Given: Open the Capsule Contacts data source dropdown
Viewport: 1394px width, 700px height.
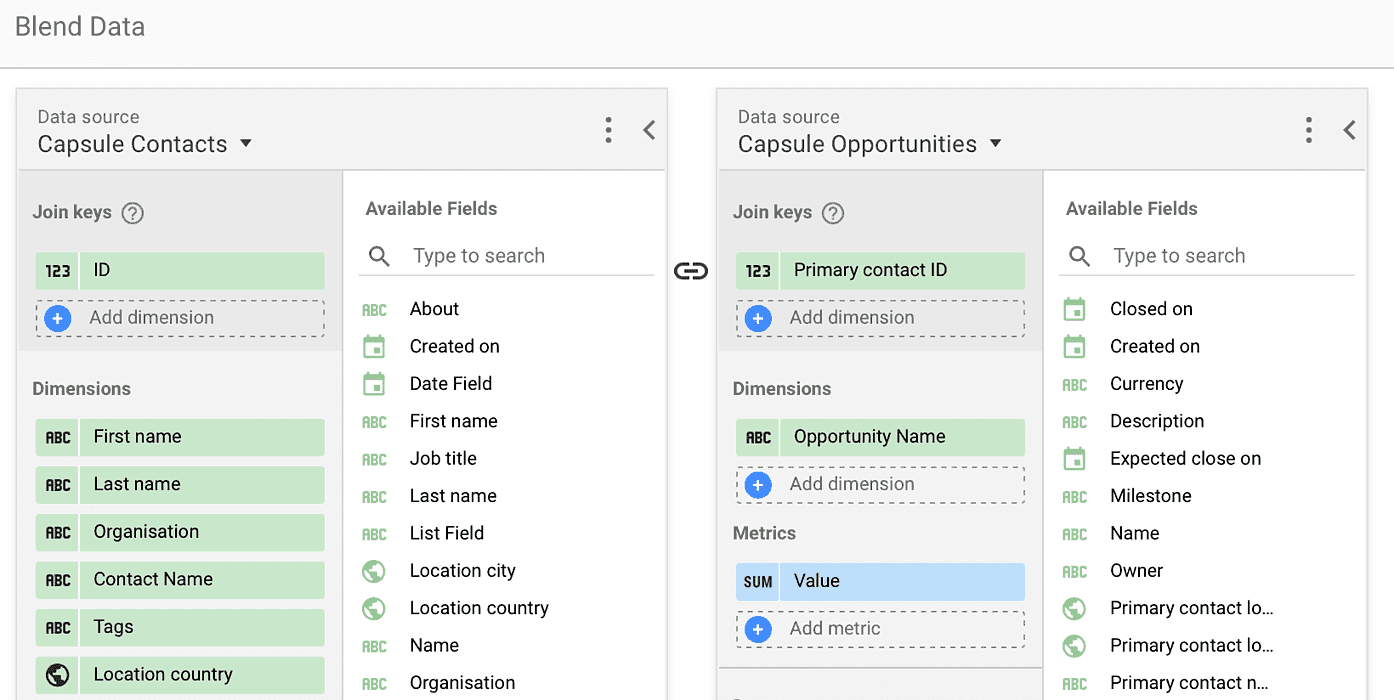Looking at the screenshot, I should (x=145, y=144).
